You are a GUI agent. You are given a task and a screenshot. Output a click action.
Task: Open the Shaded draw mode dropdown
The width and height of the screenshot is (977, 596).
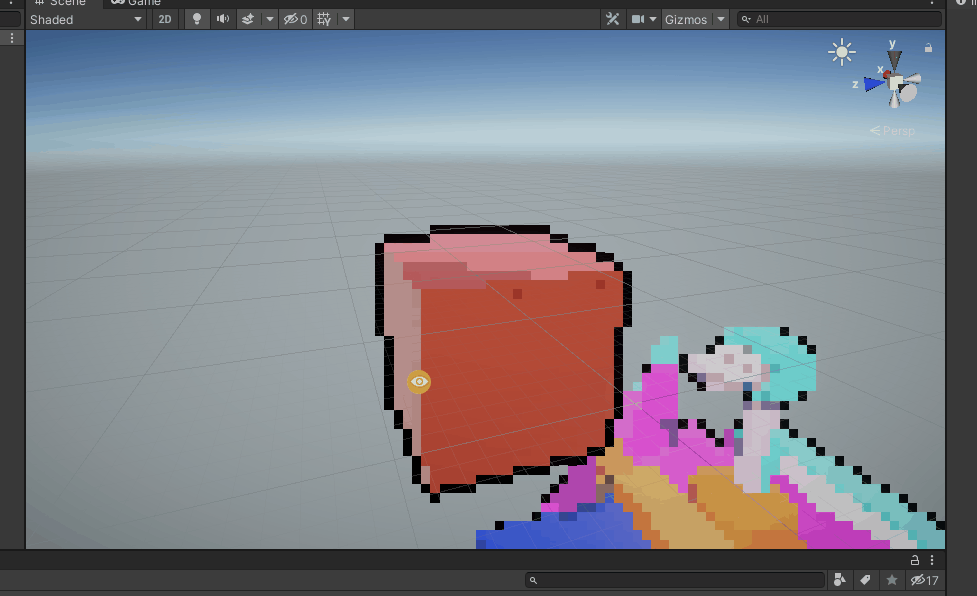86,19
